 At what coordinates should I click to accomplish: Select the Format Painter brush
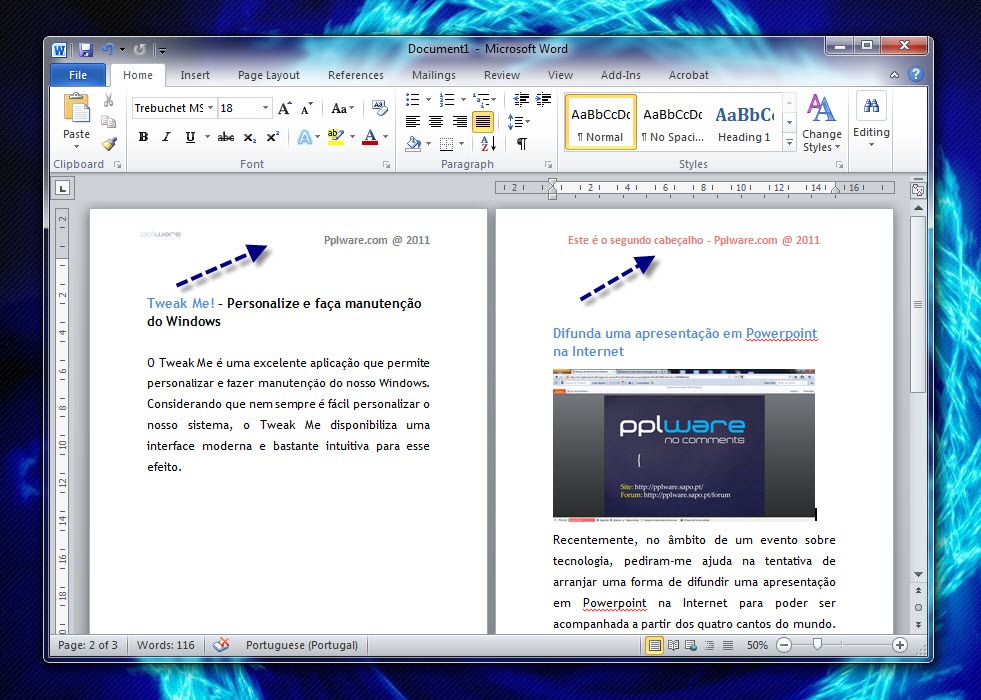109,144
